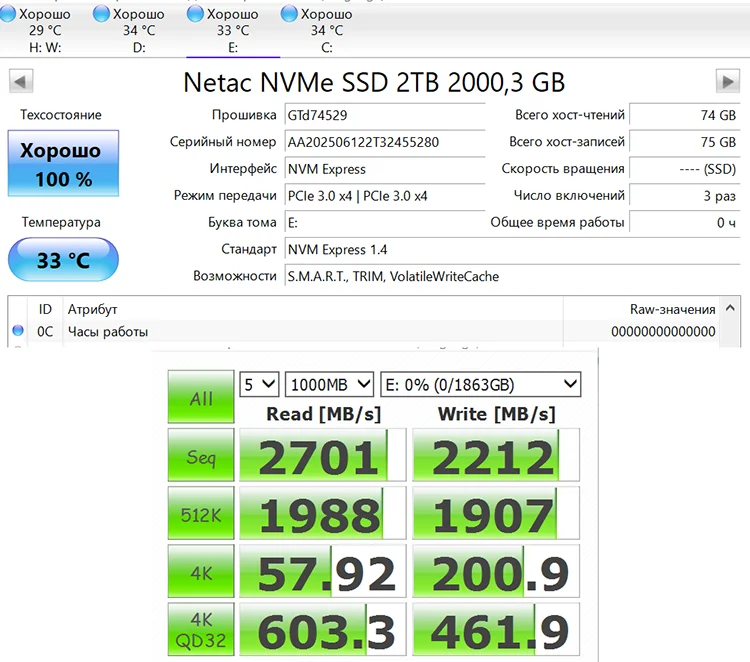750x662 pixels.
Task: Click the raw value 00000000000000
Action: [x=663, y=331]
